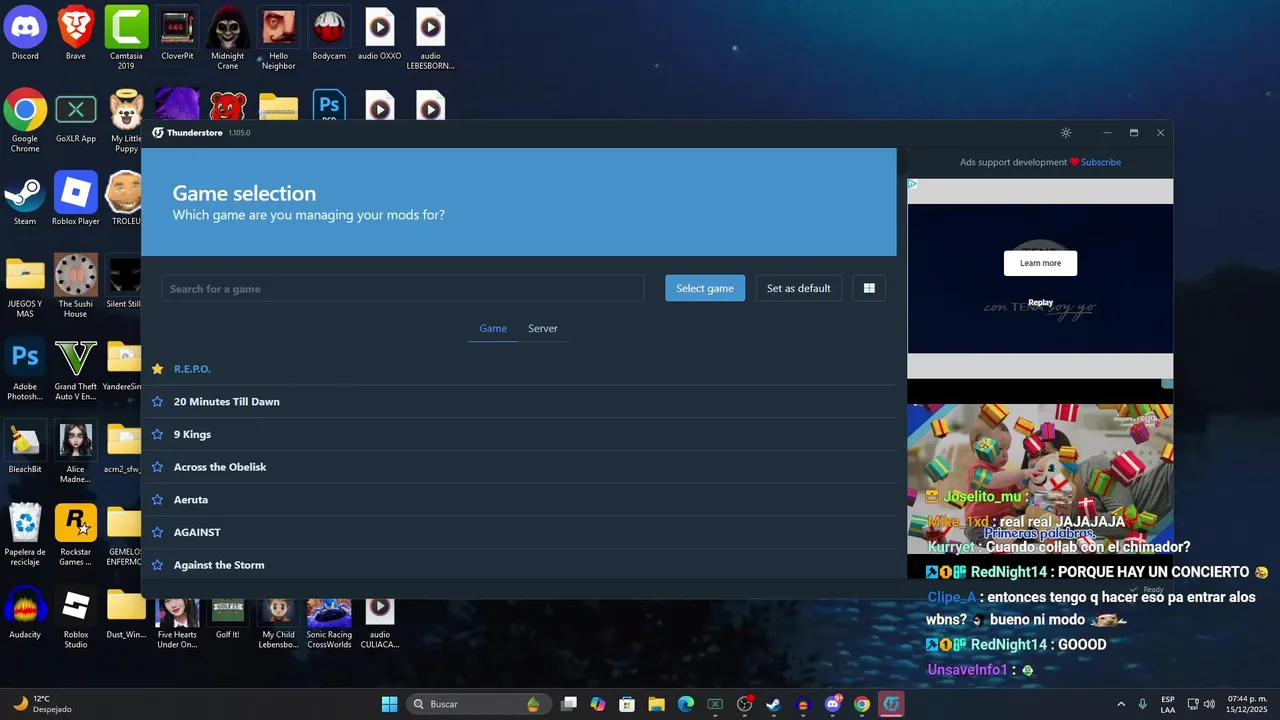Favorite 20 Minutes Till Dawn with its star
1280x720 pixels.
157,402
